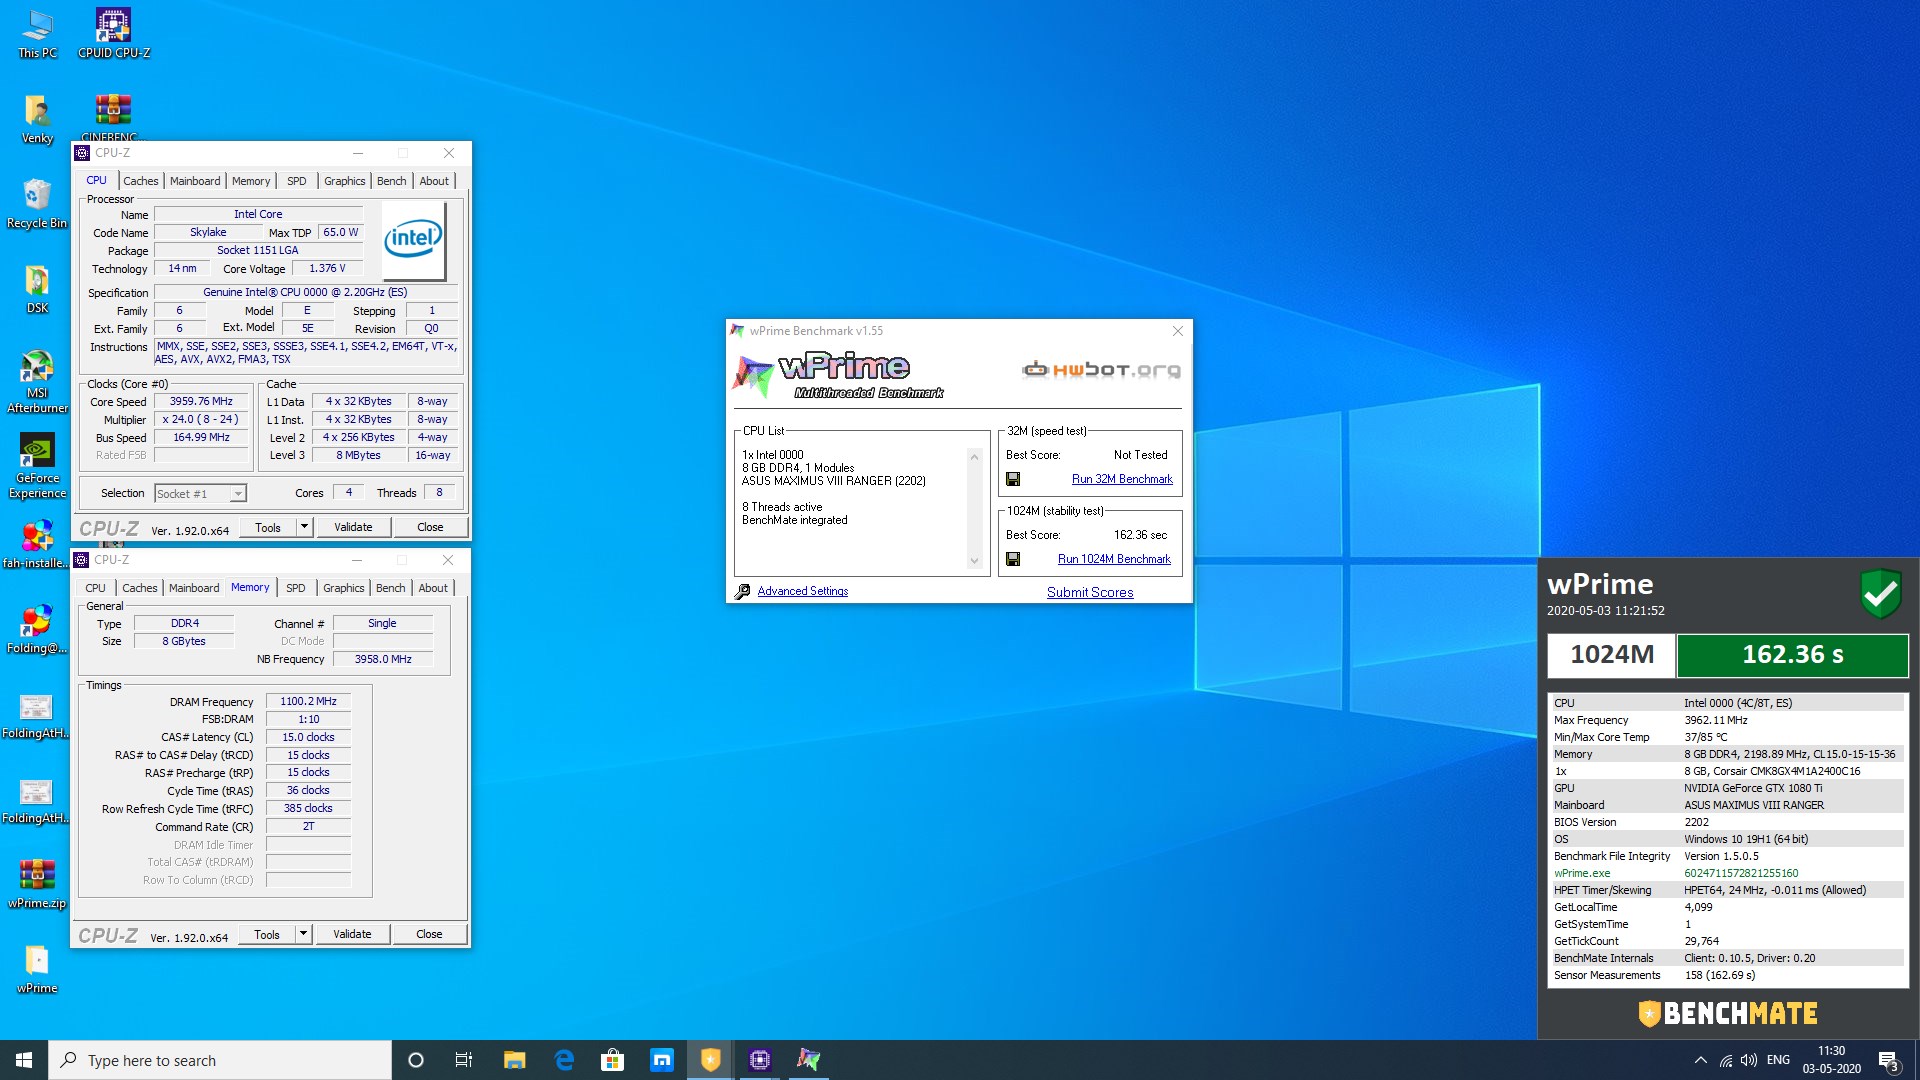The height and width of the screenshot is (1080, 1920).
Task: Open the Recycle Bin icon
Action: pos(37,204)
